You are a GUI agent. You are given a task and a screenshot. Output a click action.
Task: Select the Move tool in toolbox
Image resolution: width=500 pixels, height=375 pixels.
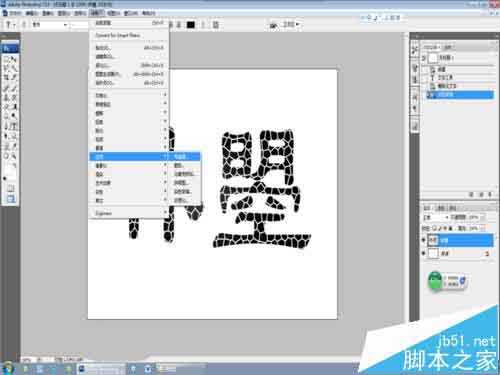tap(14, 60)
